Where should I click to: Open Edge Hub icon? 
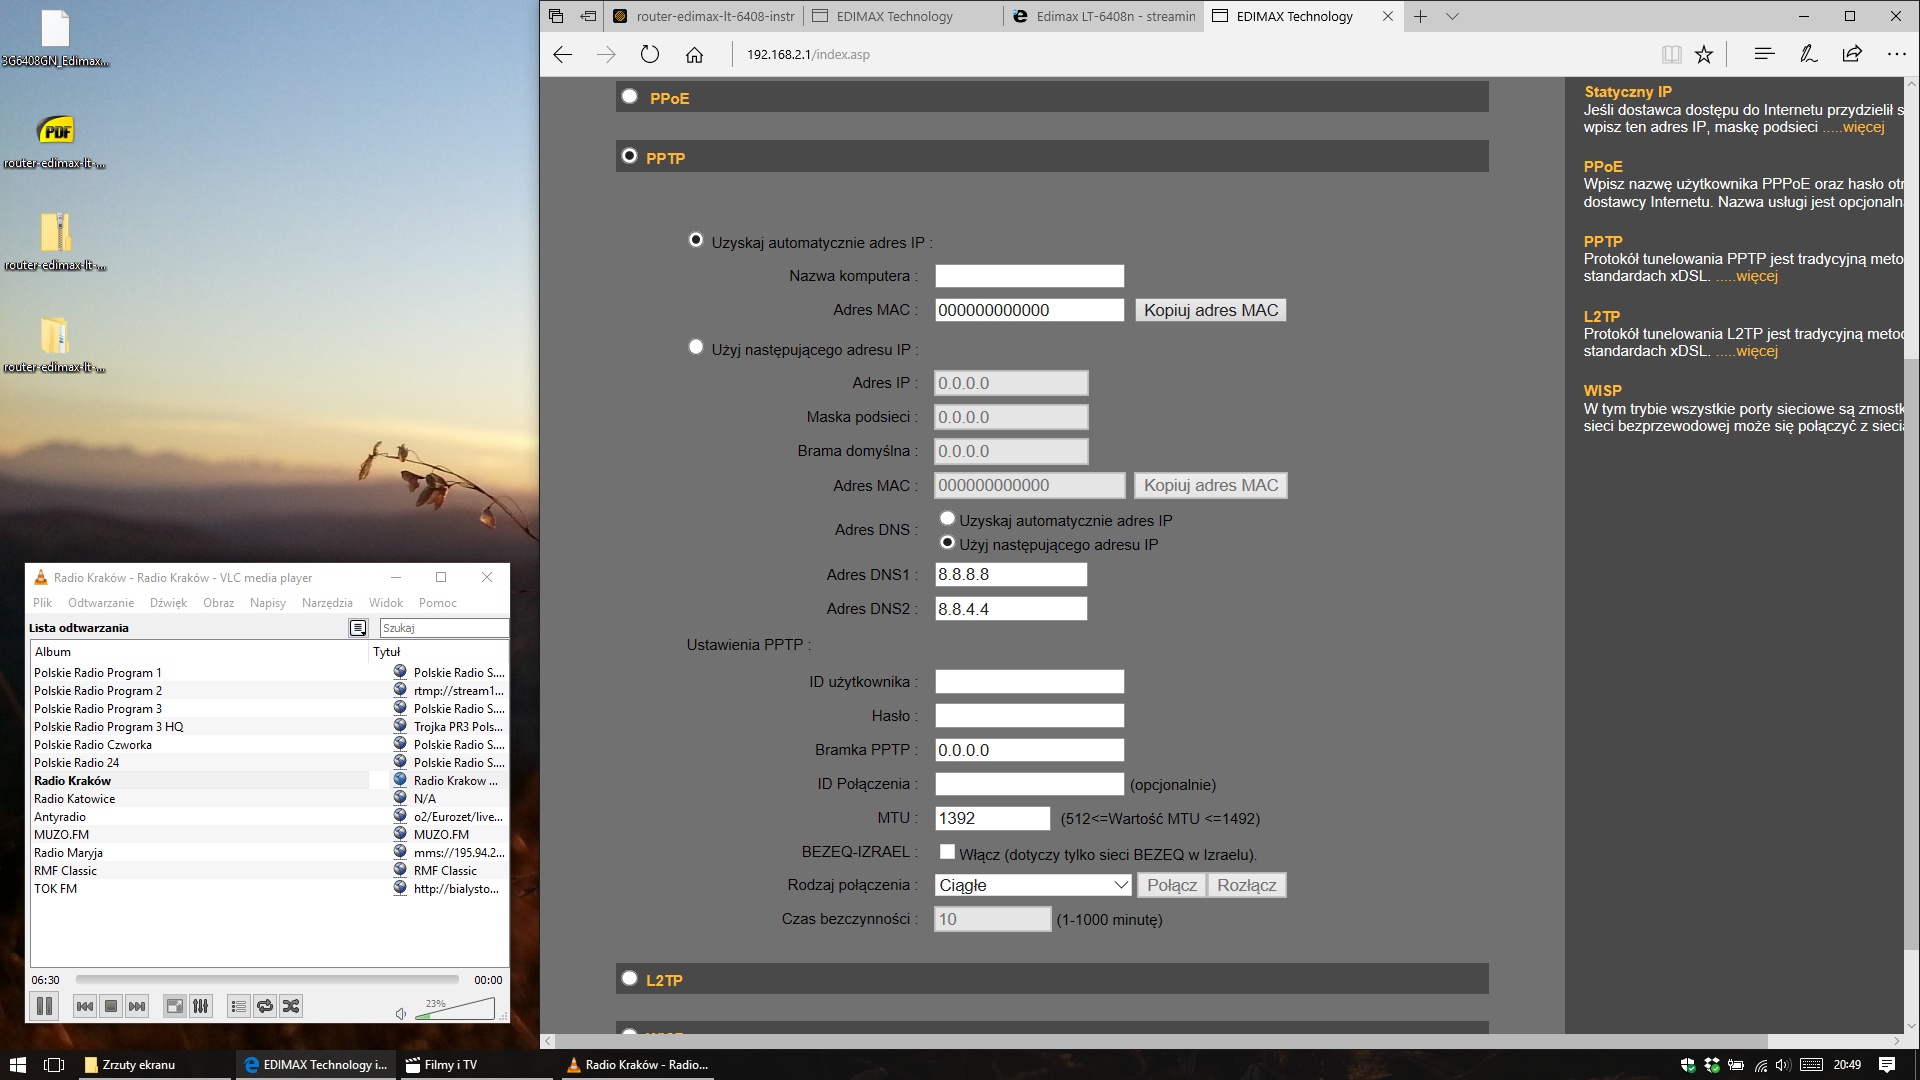pos(1764,54)
